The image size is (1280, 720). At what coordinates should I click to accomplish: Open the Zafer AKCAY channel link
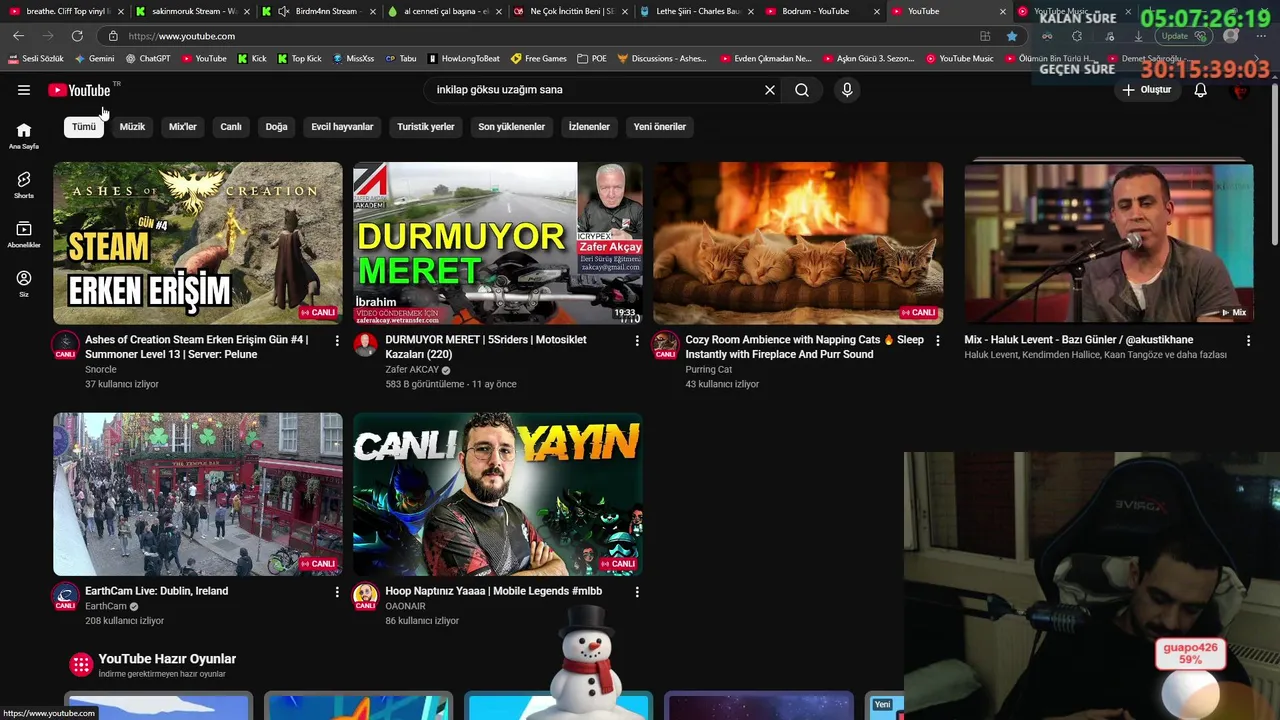(x=412, y=370)
